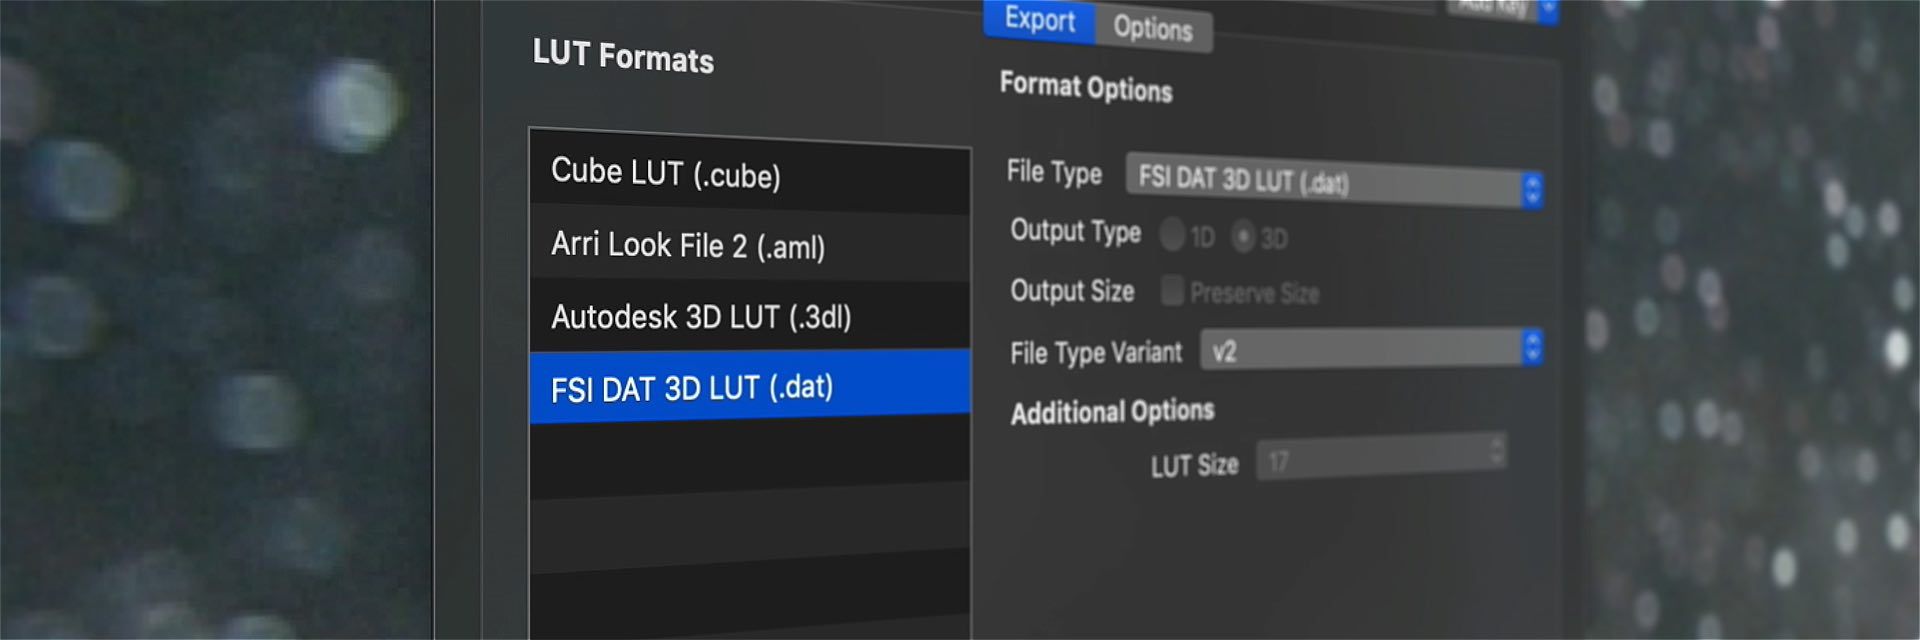Select Autodesk 3D LUT (.3dl) row
Screen dimensions: 1920x640
click(750, 317)
